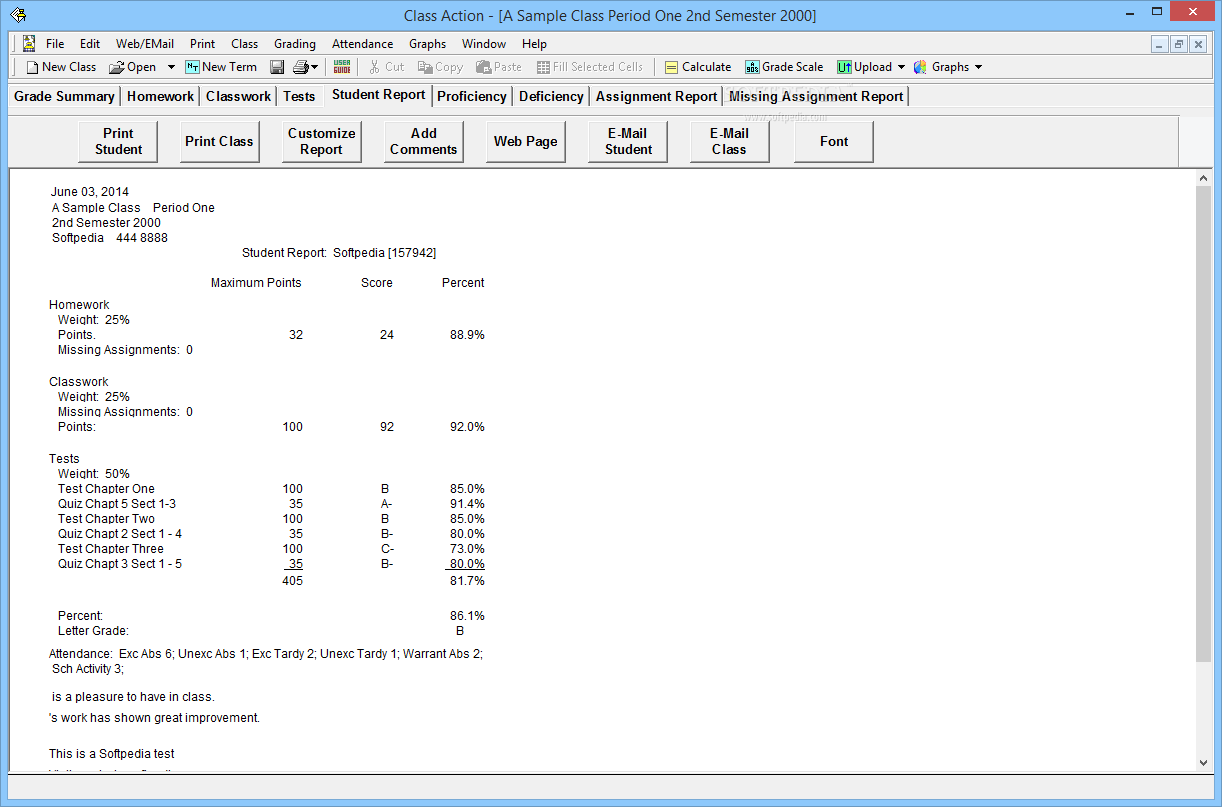Click the inner document minimize button
This screenshot has height=807, width=1222.
pyautogui.click(x=1160, y=44)
